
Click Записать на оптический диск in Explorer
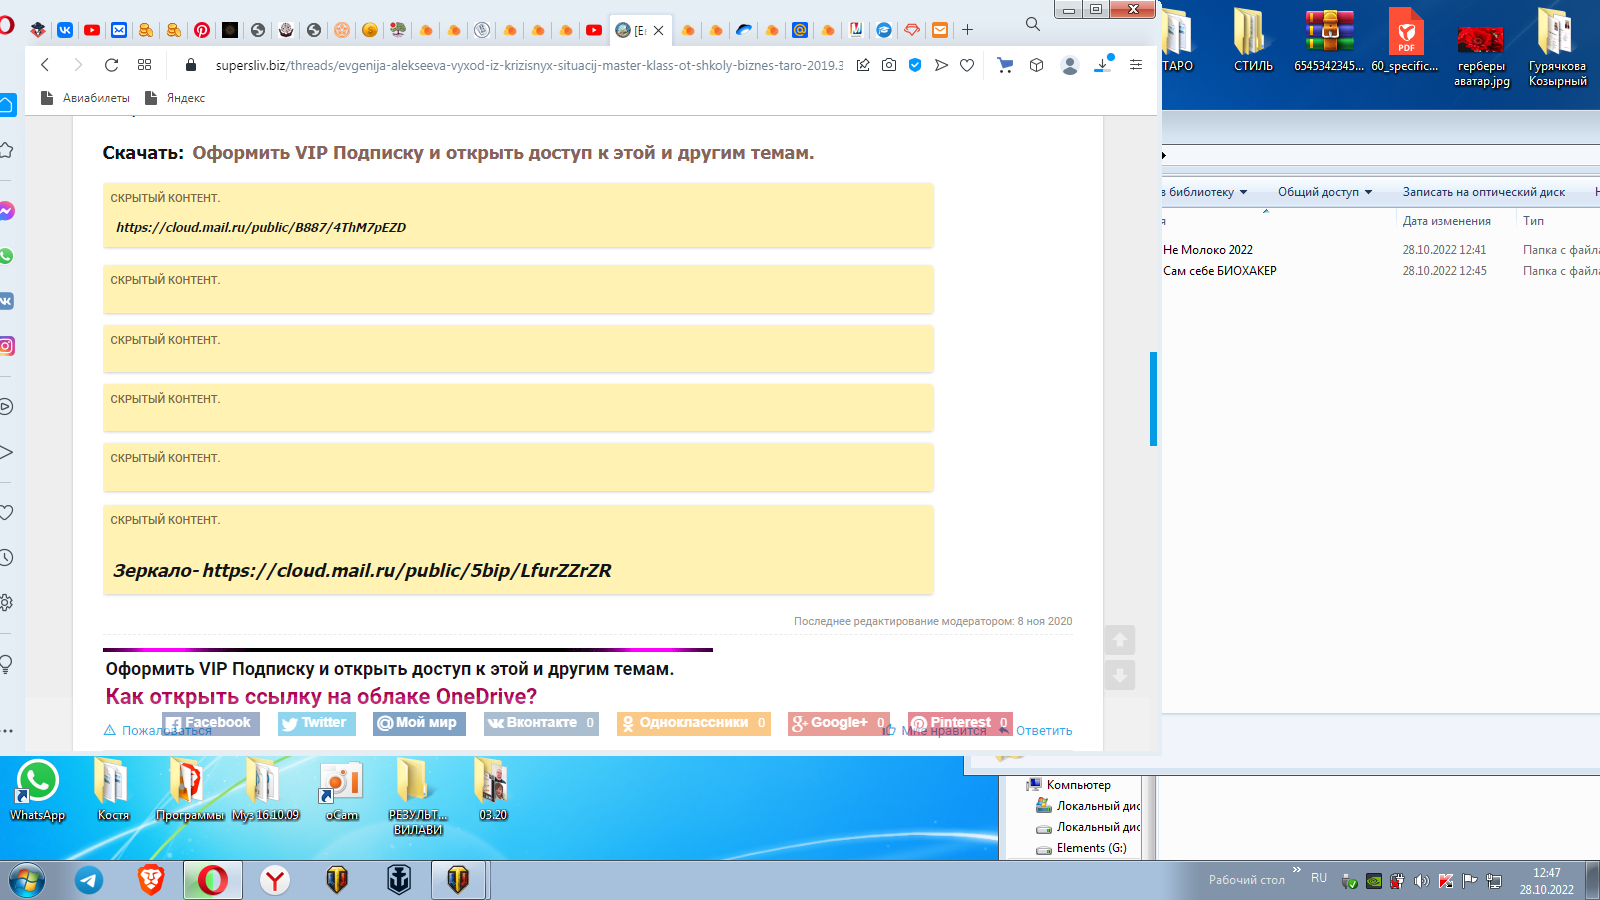tap(1484, 192)
